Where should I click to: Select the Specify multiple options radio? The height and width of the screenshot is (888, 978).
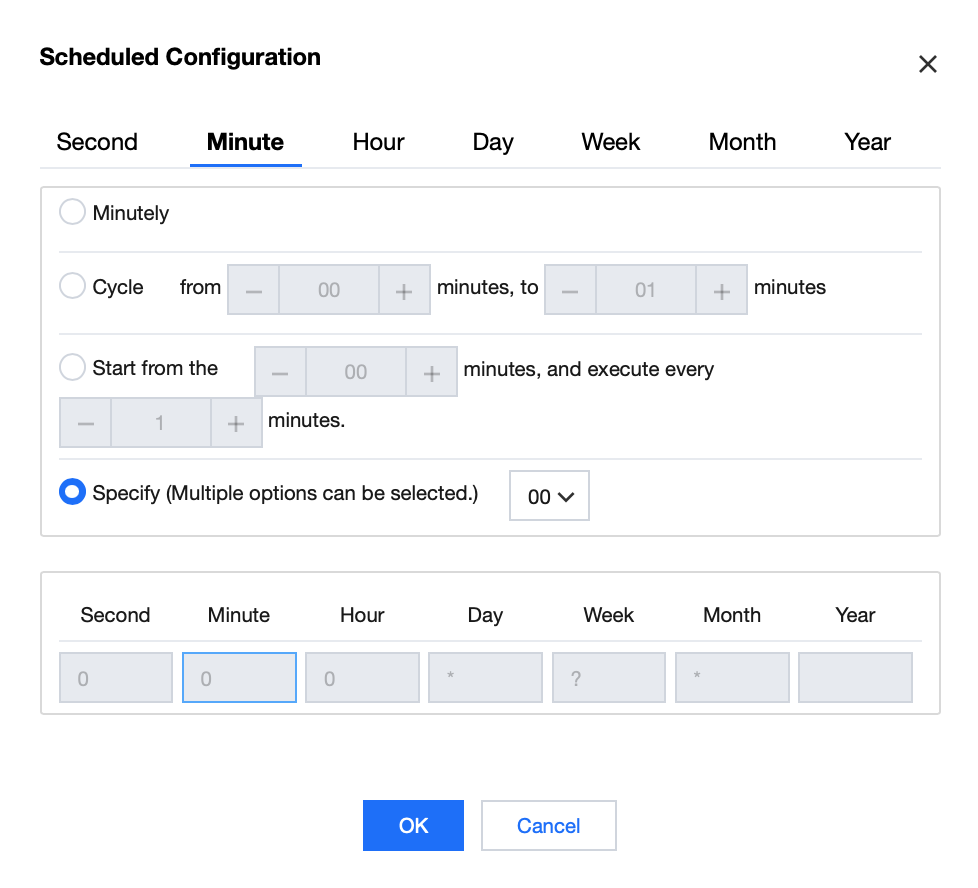click(x=73, y=493)
